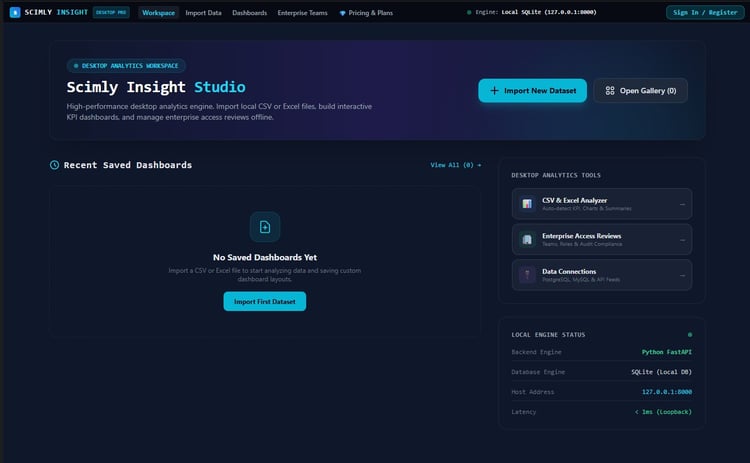
Task: Click Import First Dataset button
Action: tap(265, 301)
